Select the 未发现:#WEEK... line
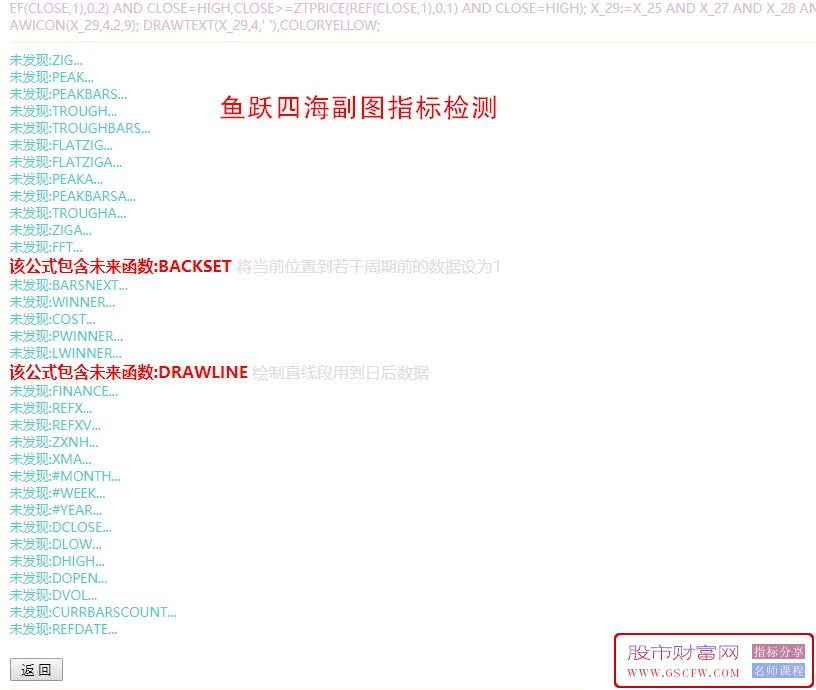This screenshot has width=816, height=690. pos(57,493)
